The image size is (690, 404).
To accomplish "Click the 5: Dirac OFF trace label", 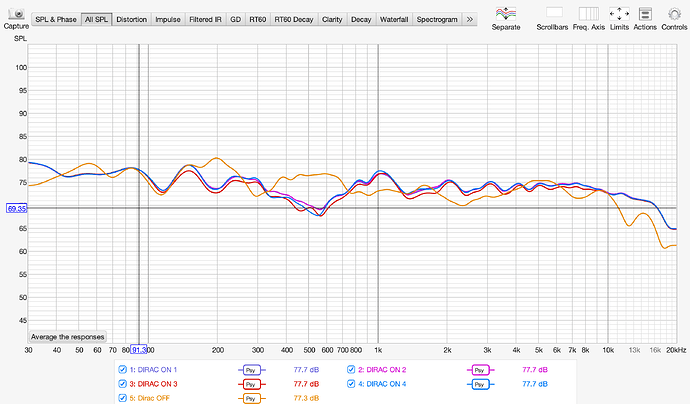I will coord(150,398).
